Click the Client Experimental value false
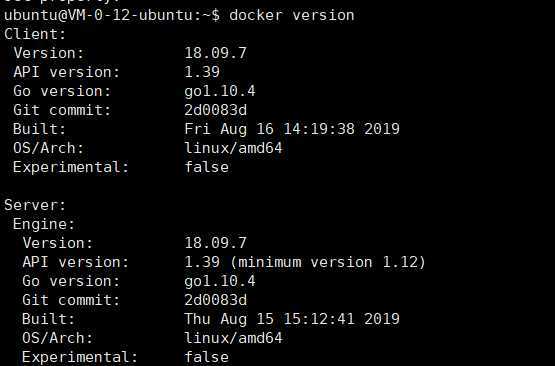 (206, 167)
